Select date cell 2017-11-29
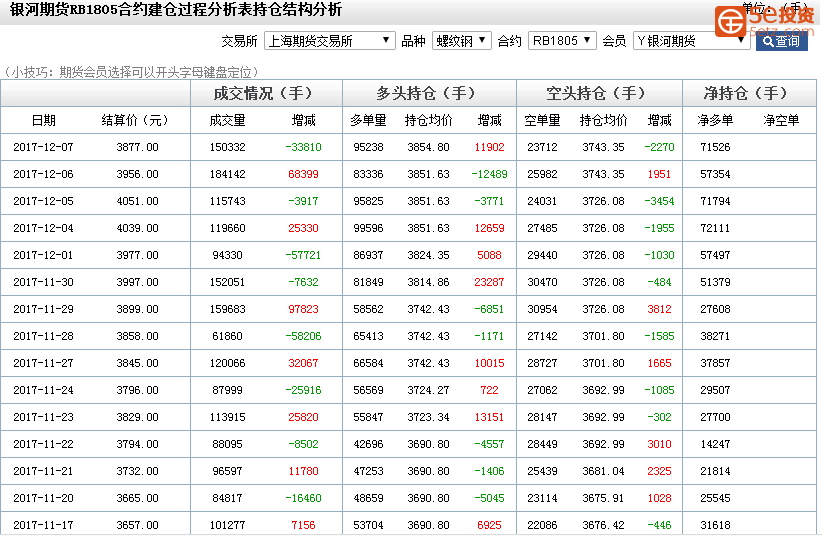 pos(44,309)
